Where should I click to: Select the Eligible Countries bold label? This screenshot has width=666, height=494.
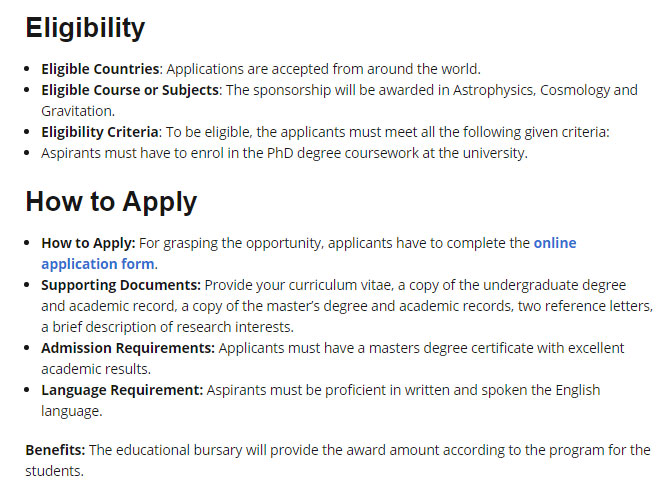(x=100, y=69)
